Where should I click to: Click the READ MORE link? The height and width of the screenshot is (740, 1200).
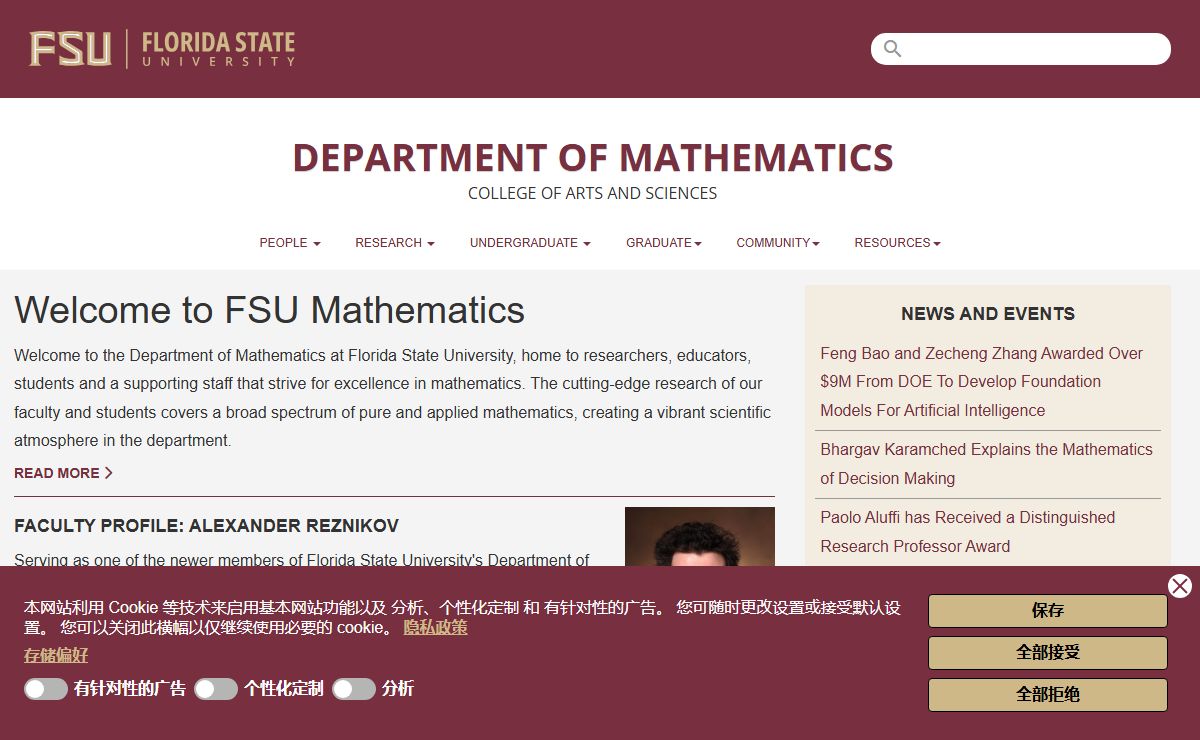(x=63, y=473)
